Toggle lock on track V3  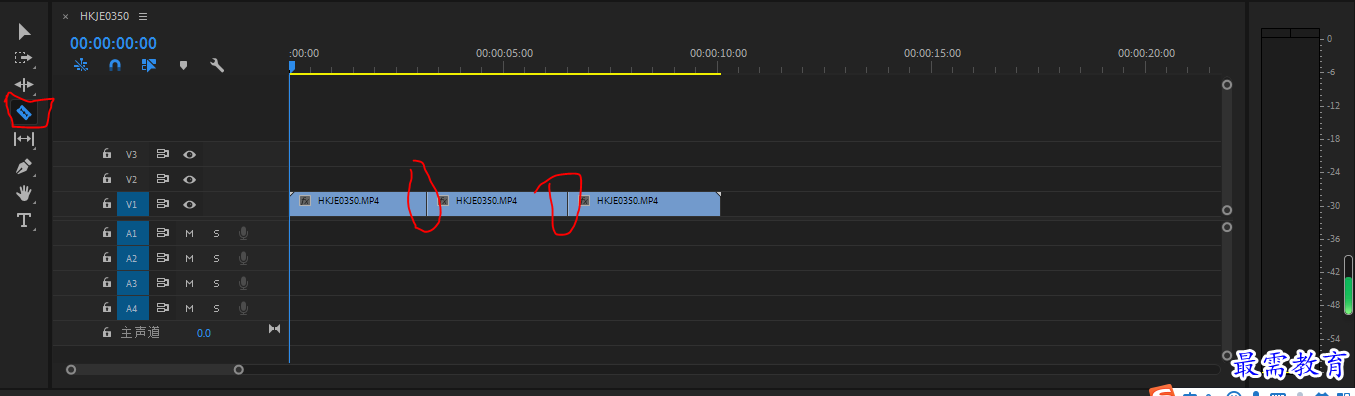106,155
